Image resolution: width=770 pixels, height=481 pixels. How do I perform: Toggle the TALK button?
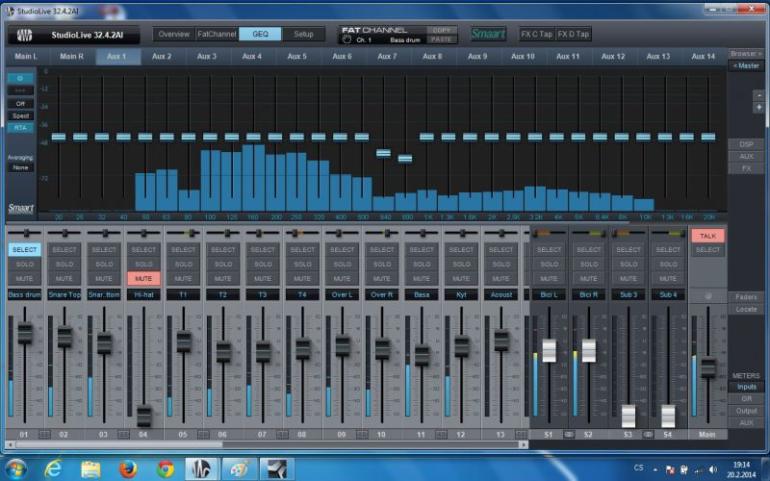coord(708,236)
